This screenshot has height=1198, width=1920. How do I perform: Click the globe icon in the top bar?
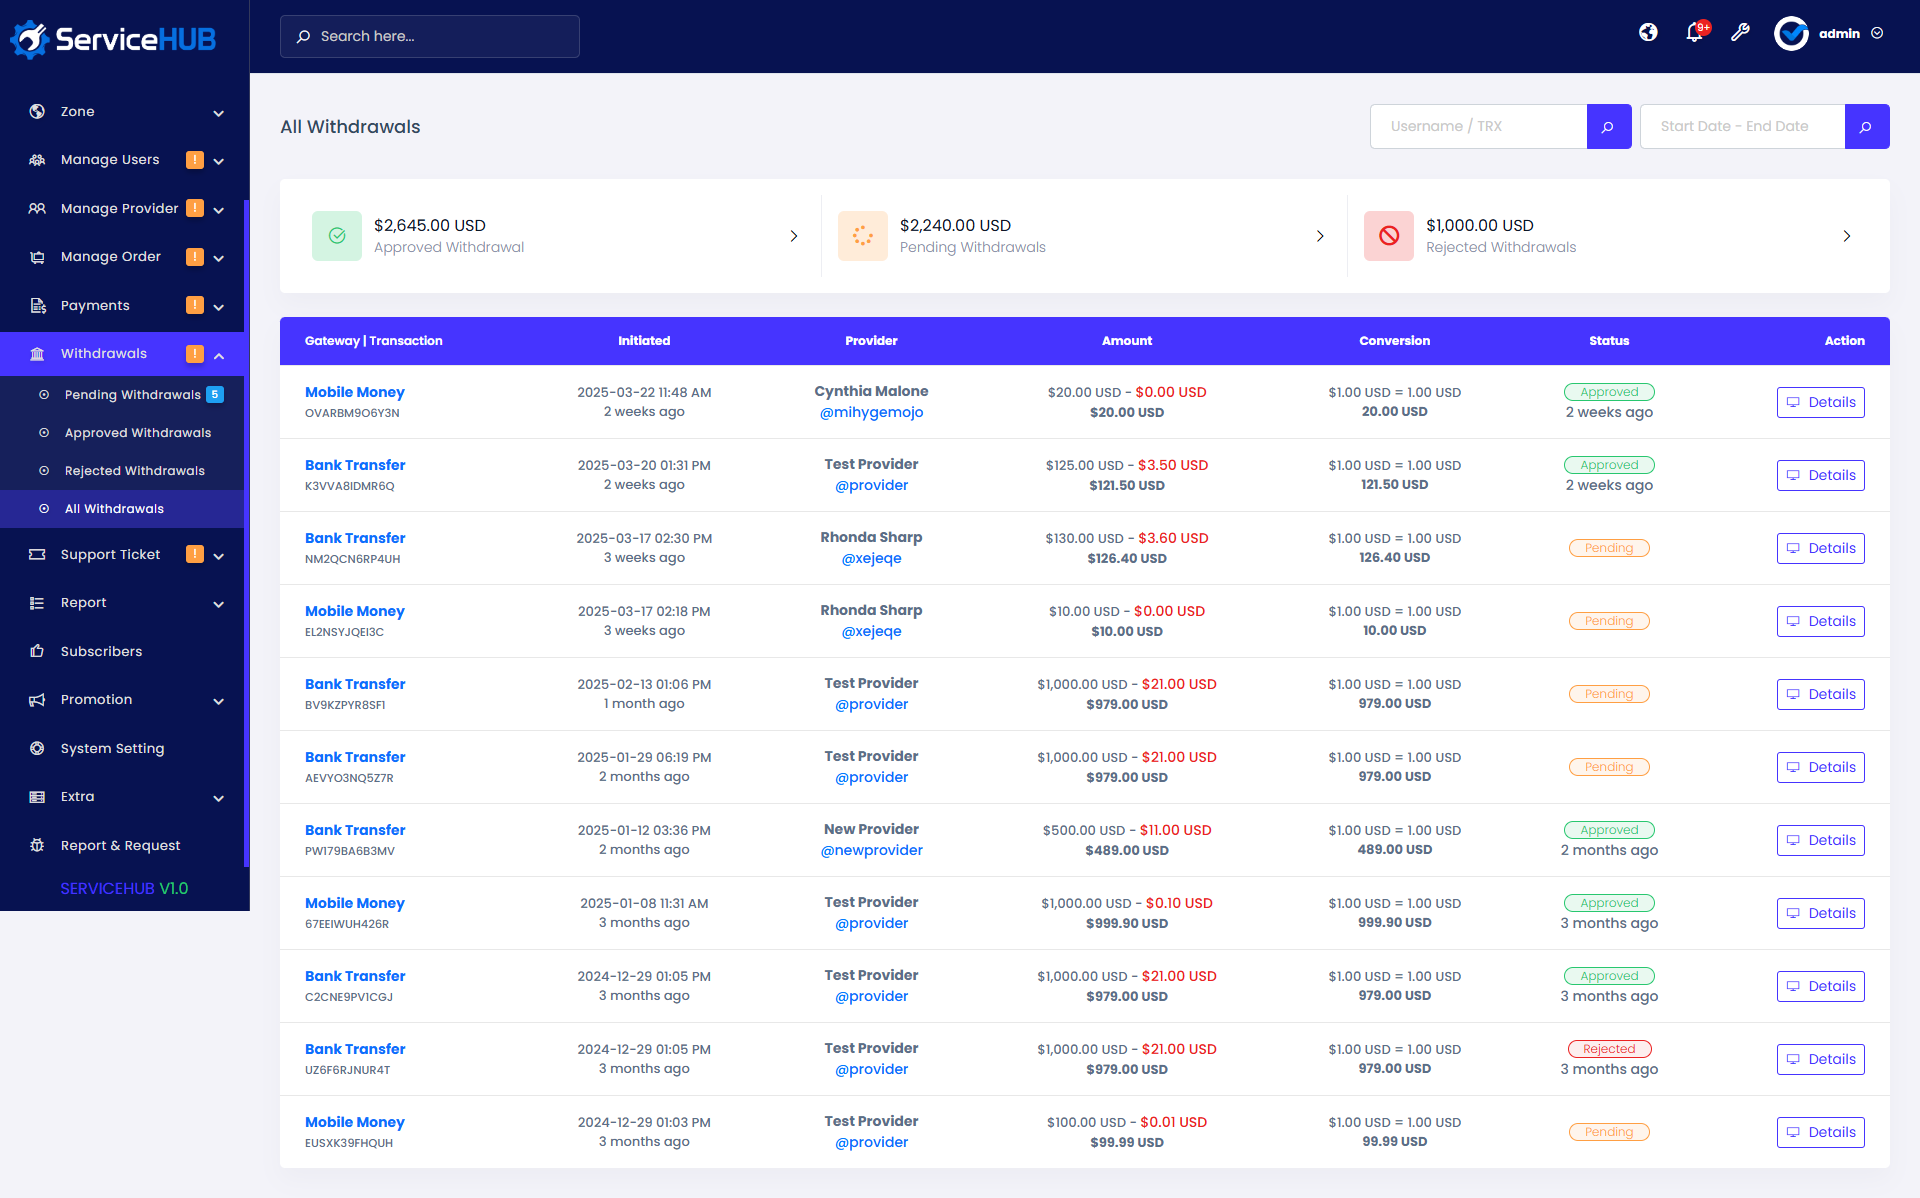tap(1648, 32)
